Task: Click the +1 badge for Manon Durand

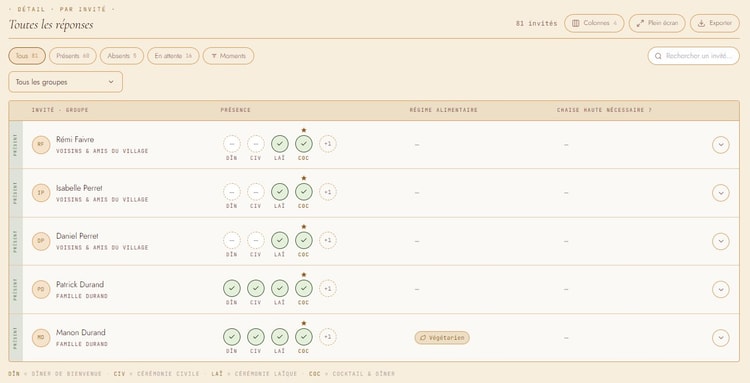Action: click(x=328, y=337)
